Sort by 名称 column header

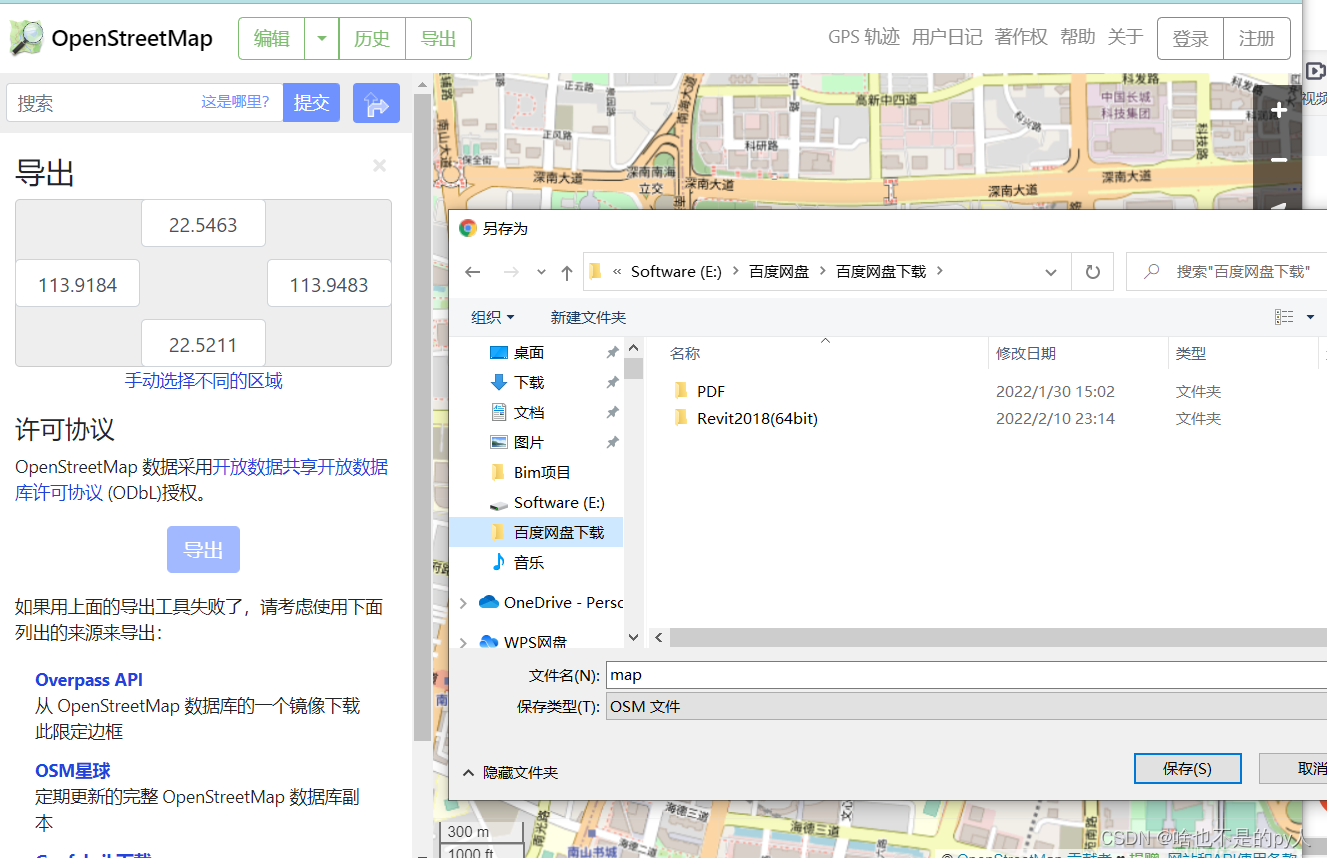(685, 353)
